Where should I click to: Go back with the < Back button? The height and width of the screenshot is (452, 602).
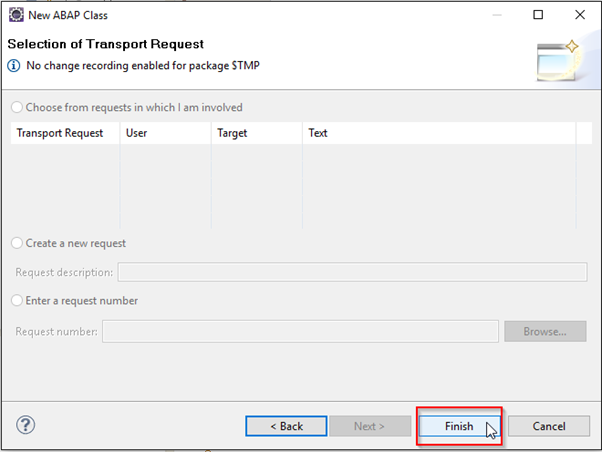(x=286, y=426)
